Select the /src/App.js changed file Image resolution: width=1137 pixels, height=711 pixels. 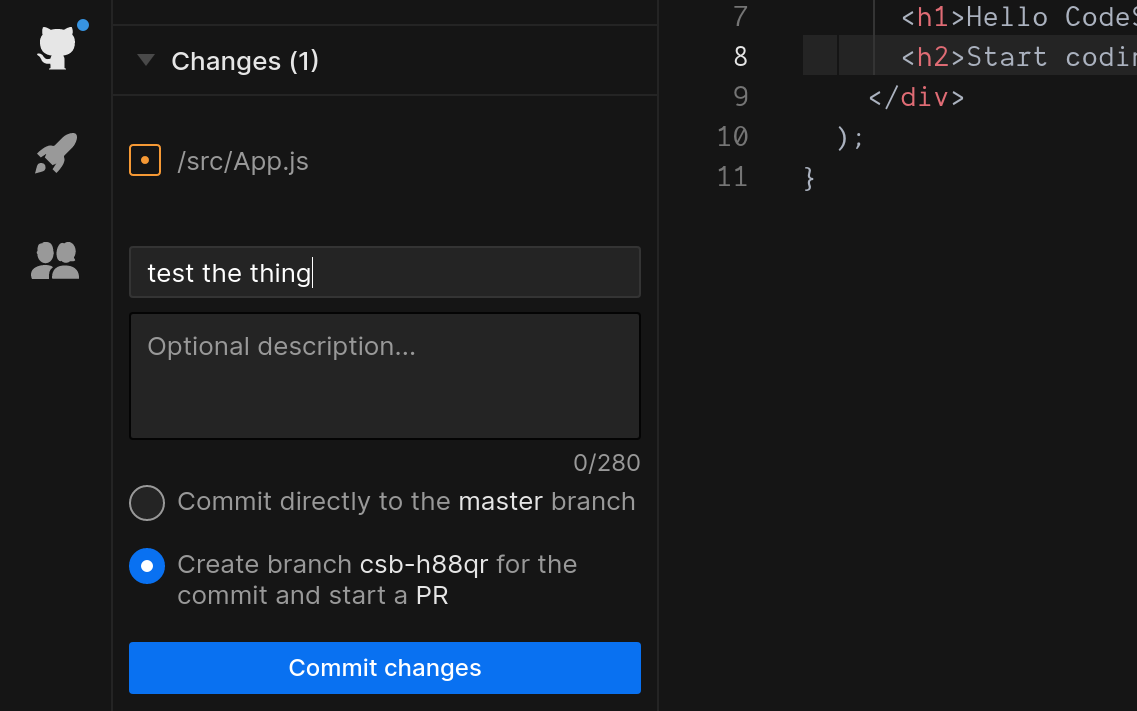[x=243, y=160]
